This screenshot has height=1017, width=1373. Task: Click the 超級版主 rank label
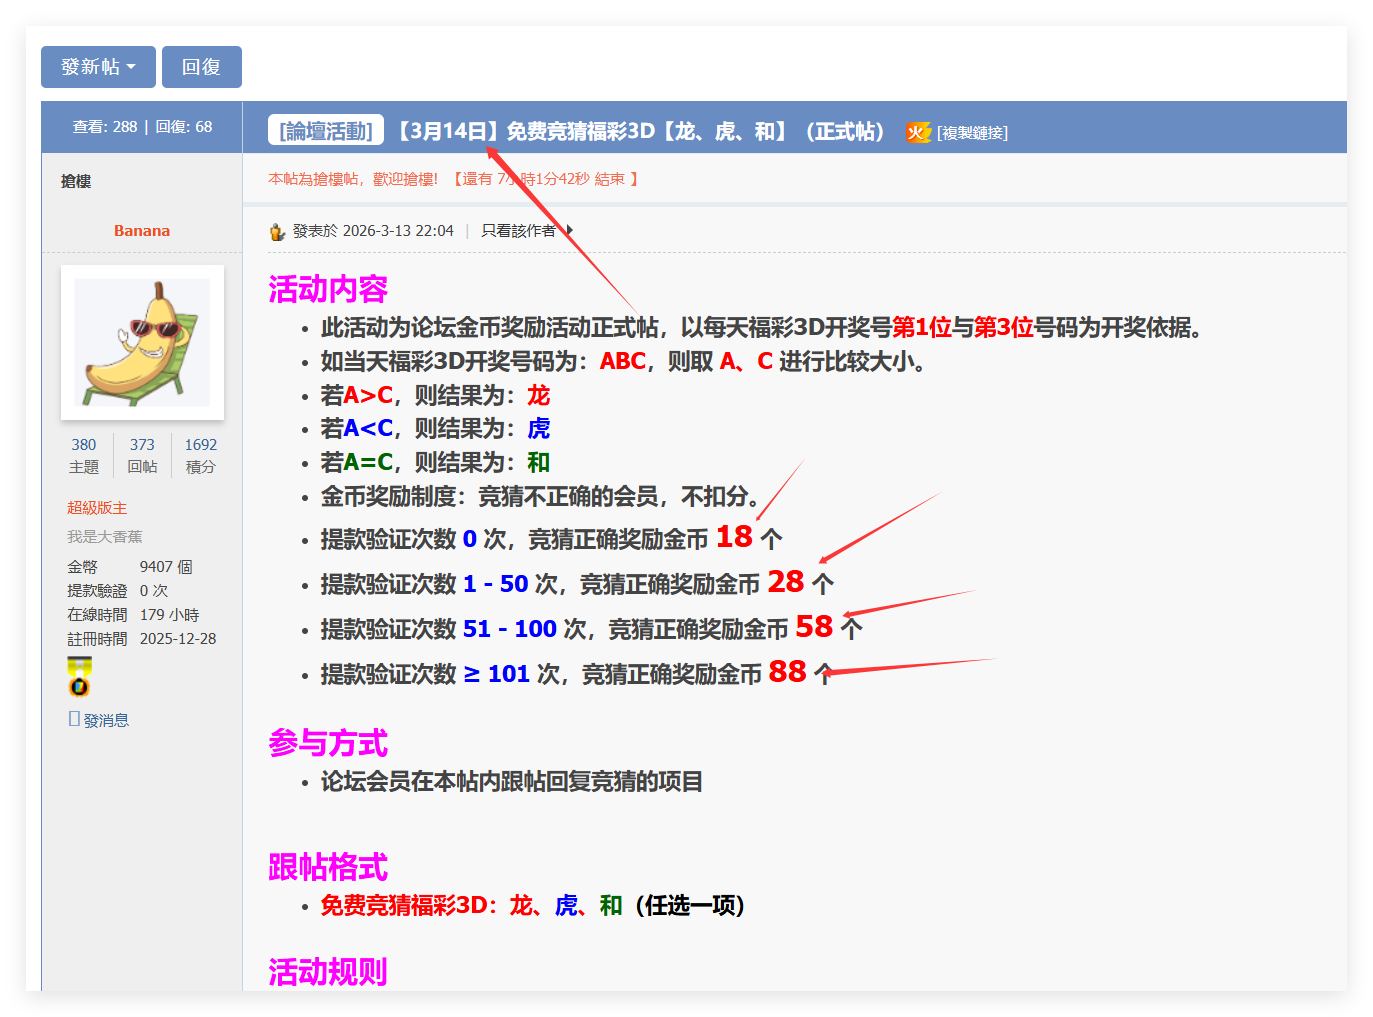[x=96, y=507]
